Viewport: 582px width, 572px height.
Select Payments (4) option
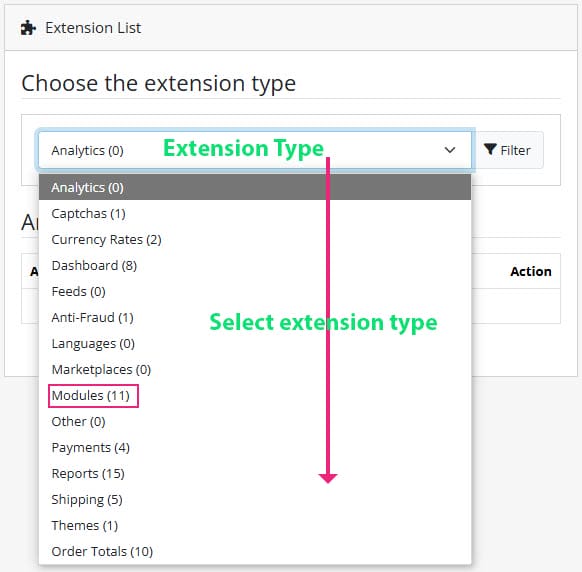coord(255,447)
